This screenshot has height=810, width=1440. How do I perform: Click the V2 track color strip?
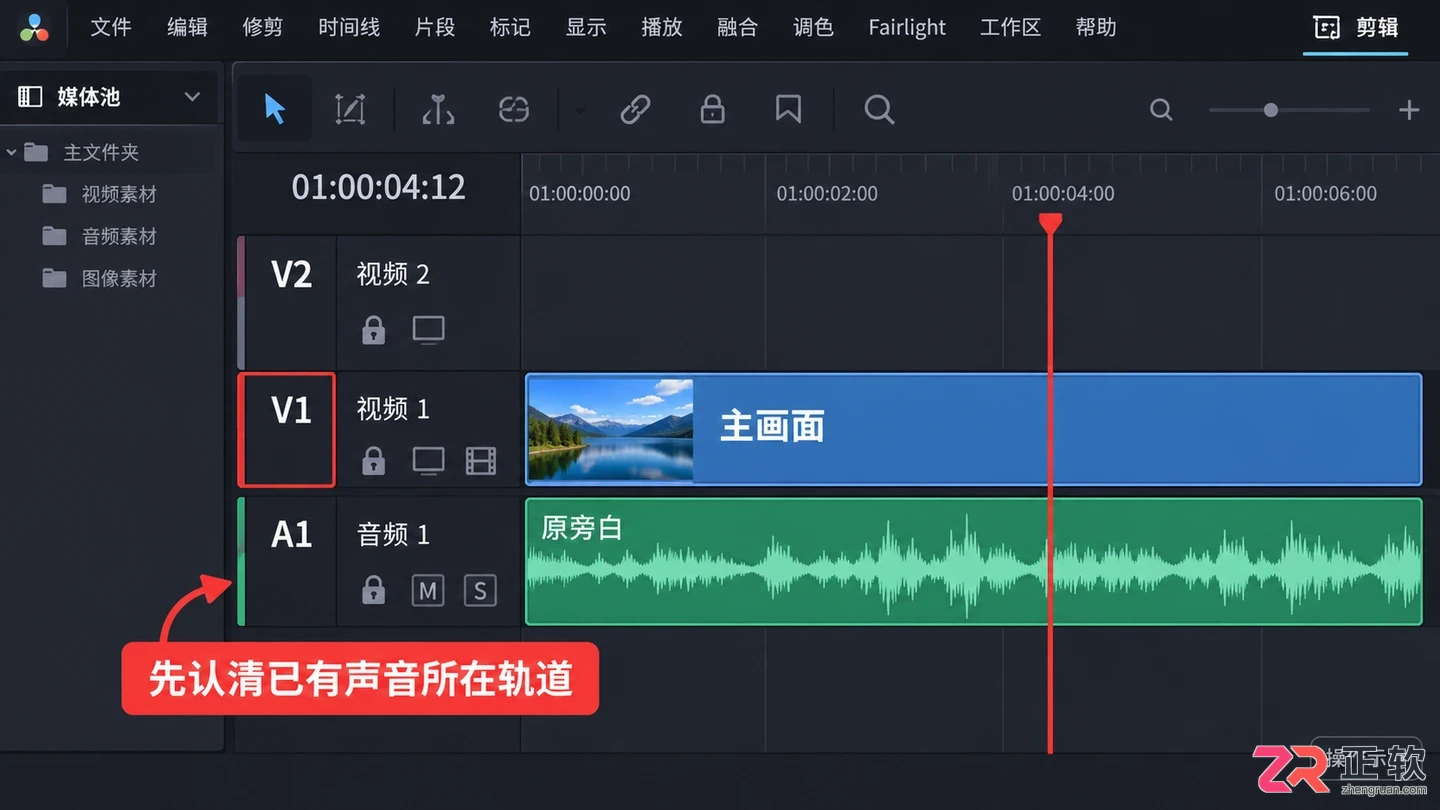[241, 303]
